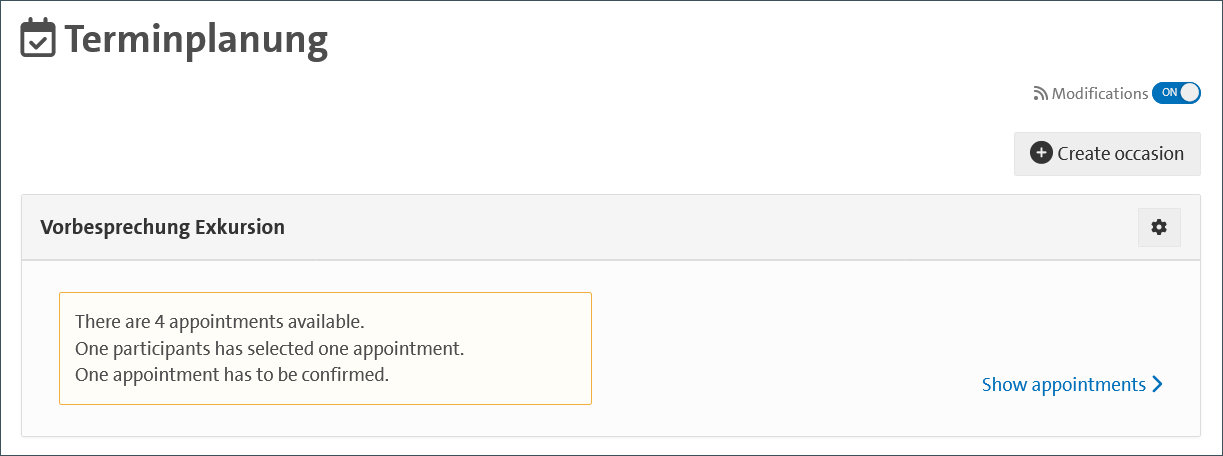Select the Vorbesprechung Exkursion title
The height and width of the screenshot is (456, 1223).
162,228
